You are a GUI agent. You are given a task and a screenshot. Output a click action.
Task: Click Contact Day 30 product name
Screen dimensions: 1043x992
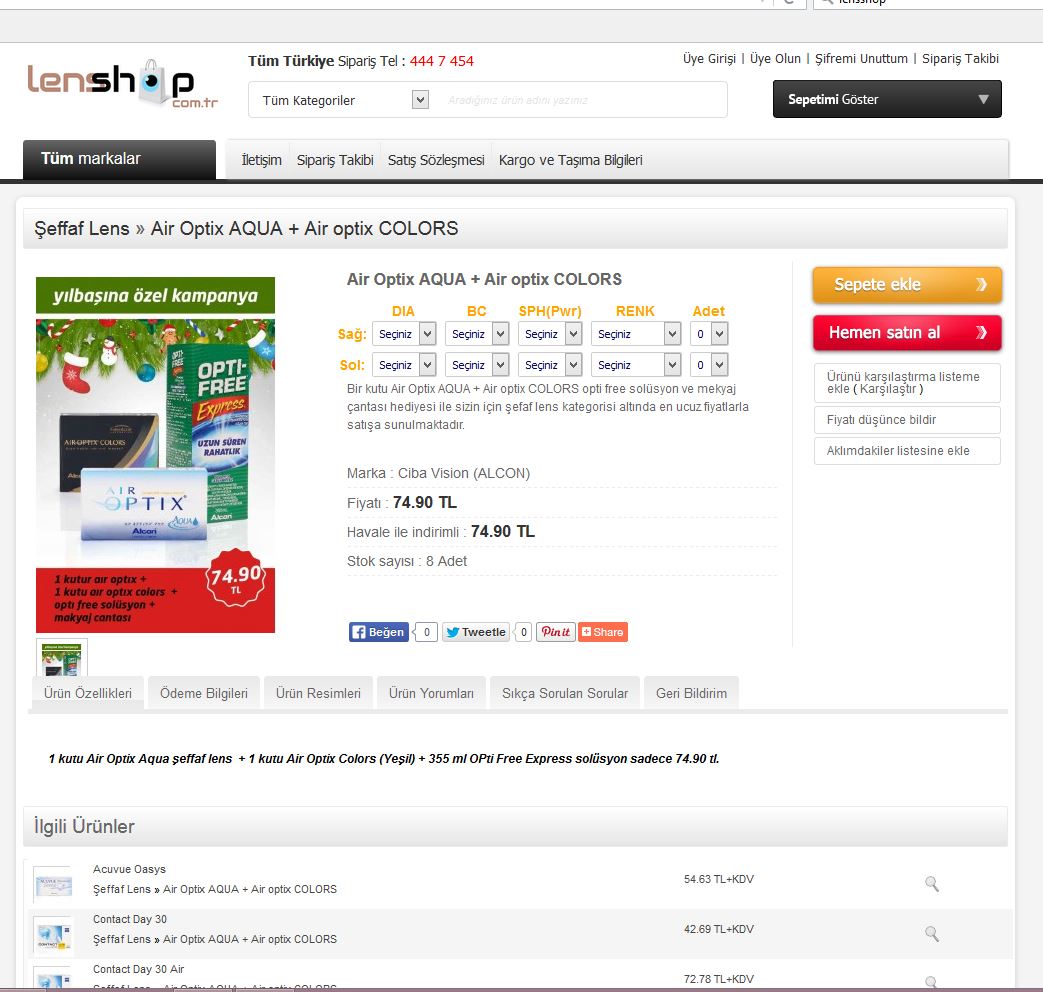point(130,919)
